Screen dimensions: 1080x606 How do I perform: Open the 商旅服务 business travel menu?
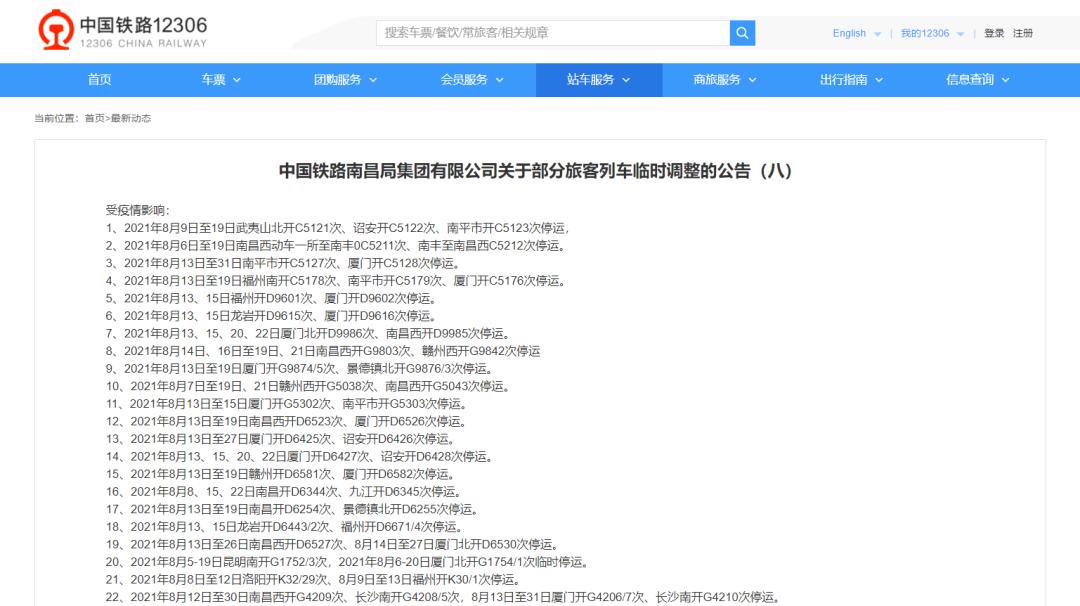point(725,80)
